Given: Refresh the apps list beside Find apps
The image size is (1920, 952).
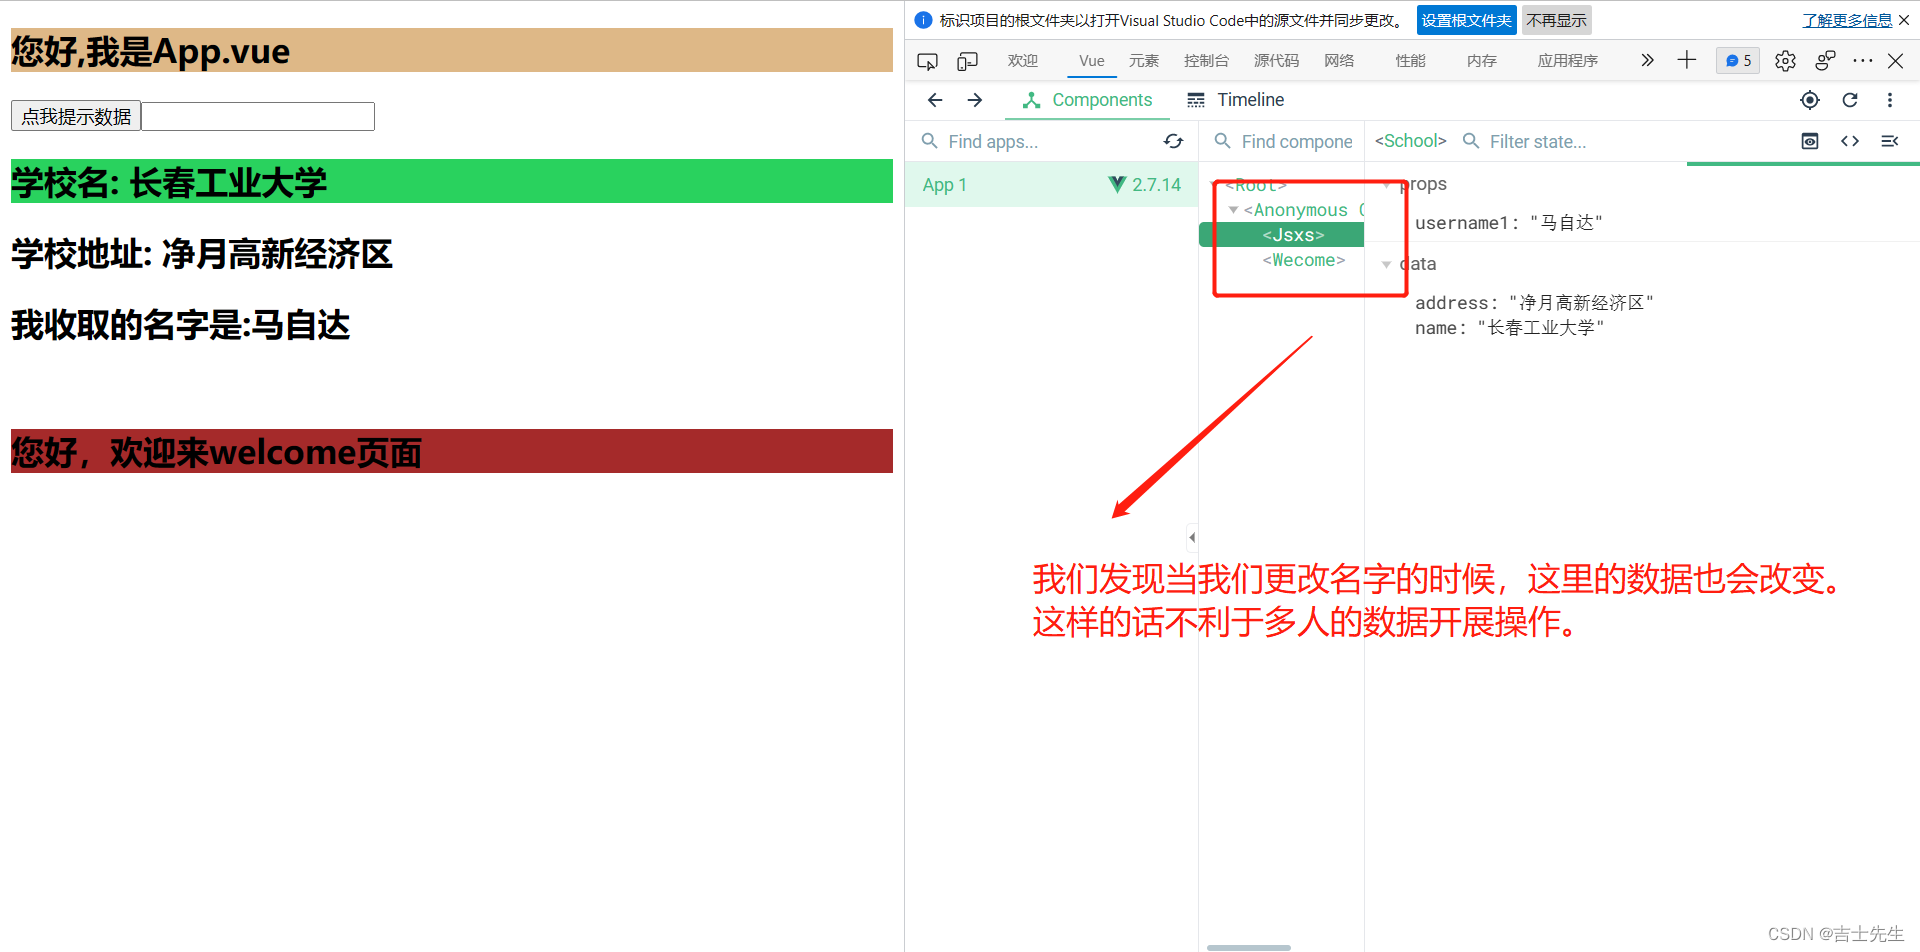Looking at the screenshot, I should tap(1174, 141).
